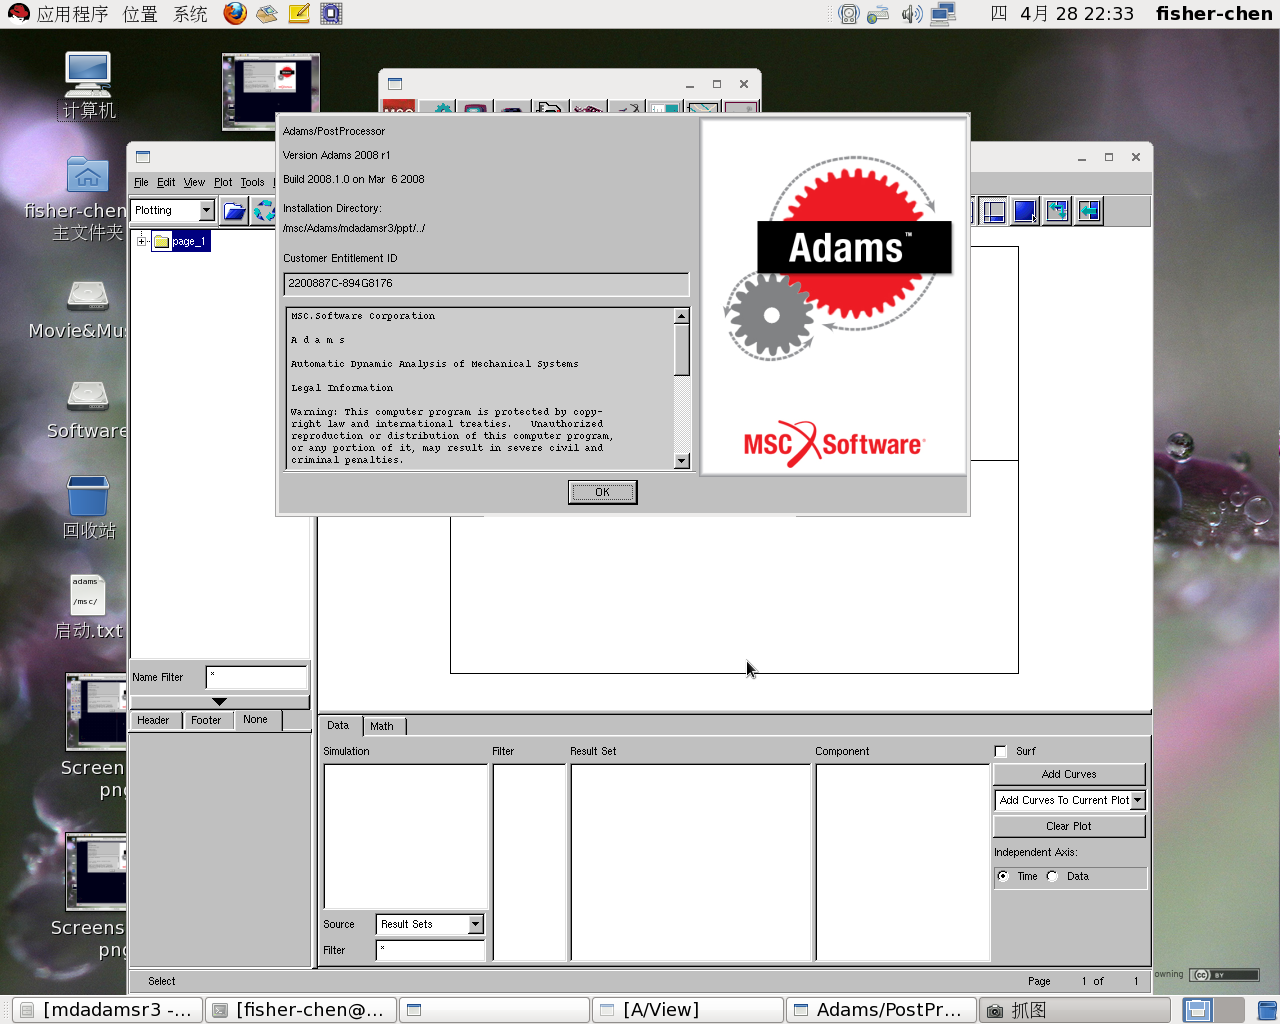
Task: Open the 回收站 trash icon
Action: (x=88, y=508)
